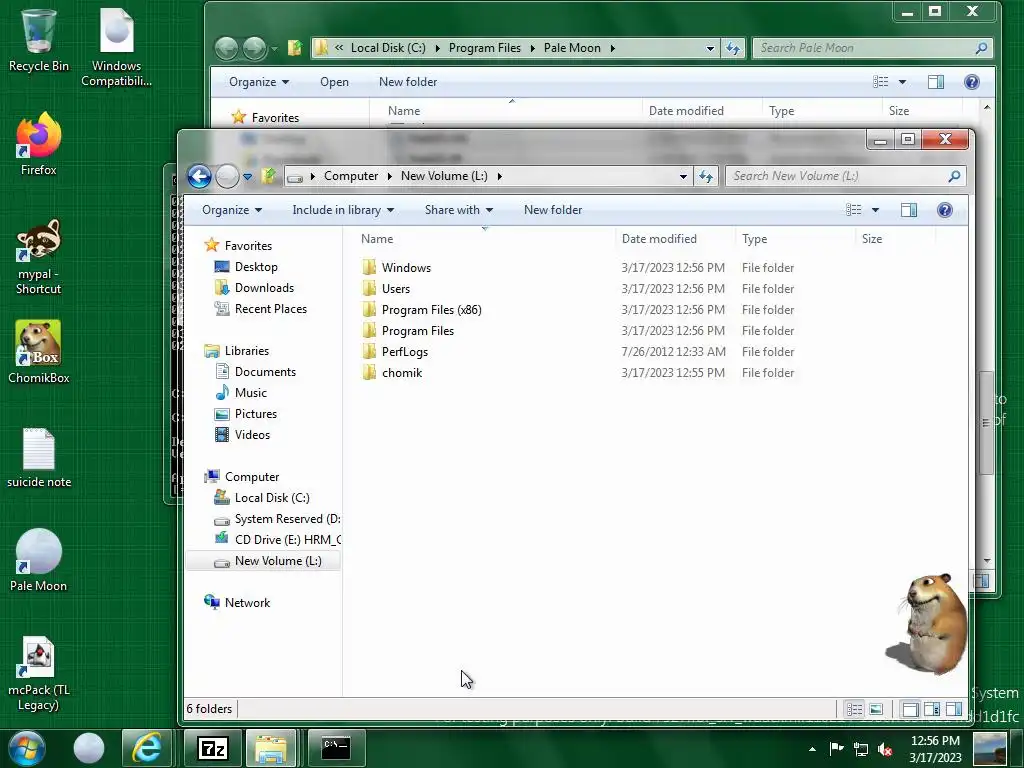Launch the Pale Moon desktop shortcut
The width and height of the screenshot is (1024, 768).
click(39, 560)
